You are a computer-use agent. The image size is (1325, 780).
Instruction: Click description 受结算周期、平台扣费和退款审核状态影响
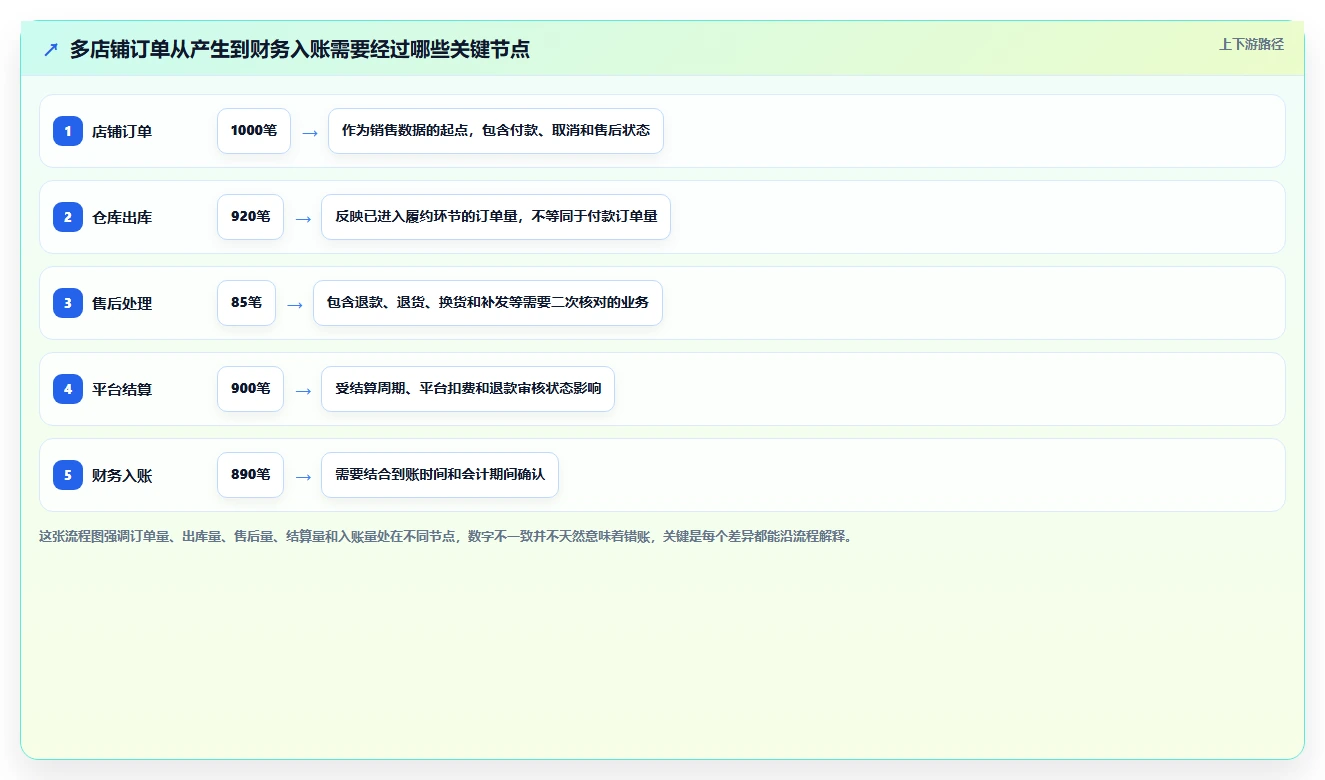click(468, 389)
